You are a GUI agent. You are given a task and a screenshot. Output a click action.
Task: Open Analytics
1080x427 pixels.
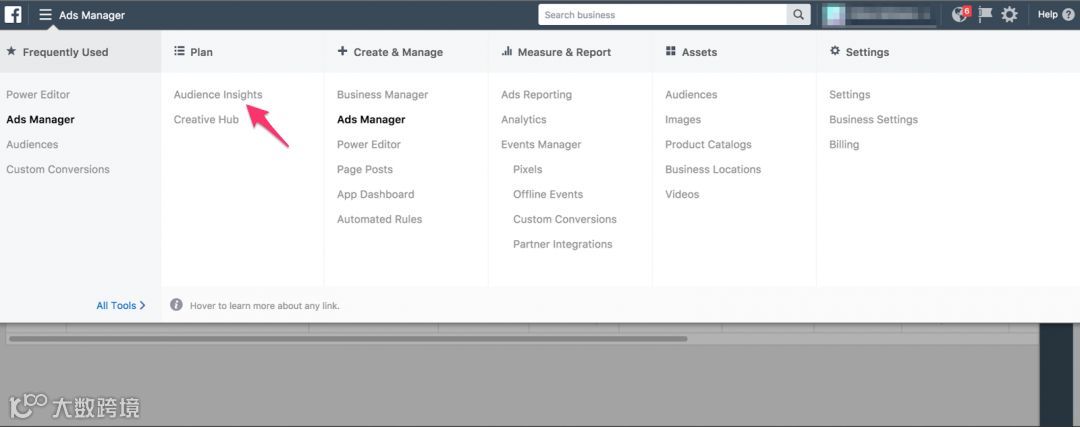point(523,119)
